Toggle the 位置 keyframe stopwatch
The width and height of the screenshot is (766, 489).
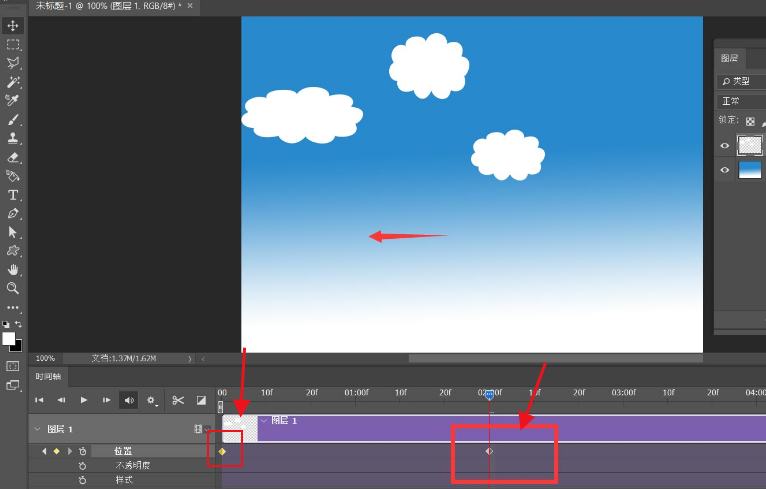82,452
